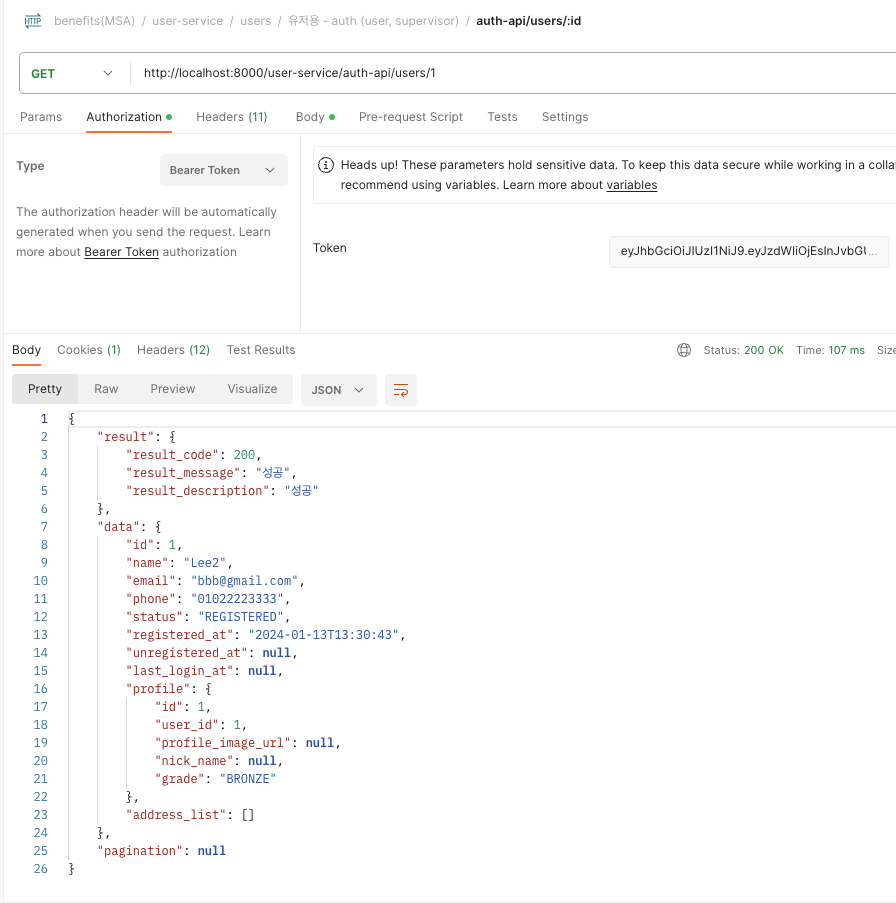
Task: Click the globe network icon beside Status
Action: click(x=684, y=350)
